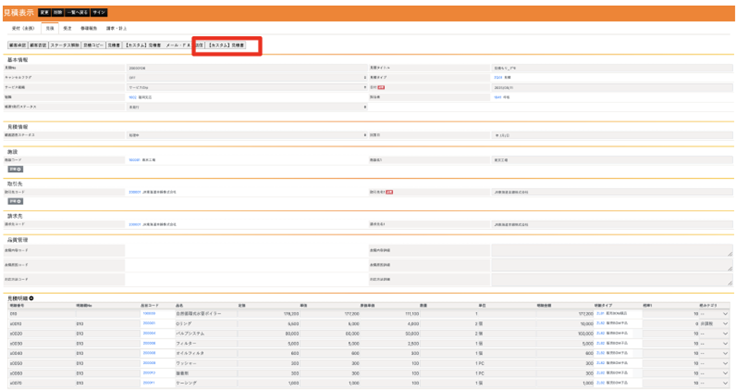The image size is (736, 391).
Task: Click the サイン button in the header
Action: [99, 13]
